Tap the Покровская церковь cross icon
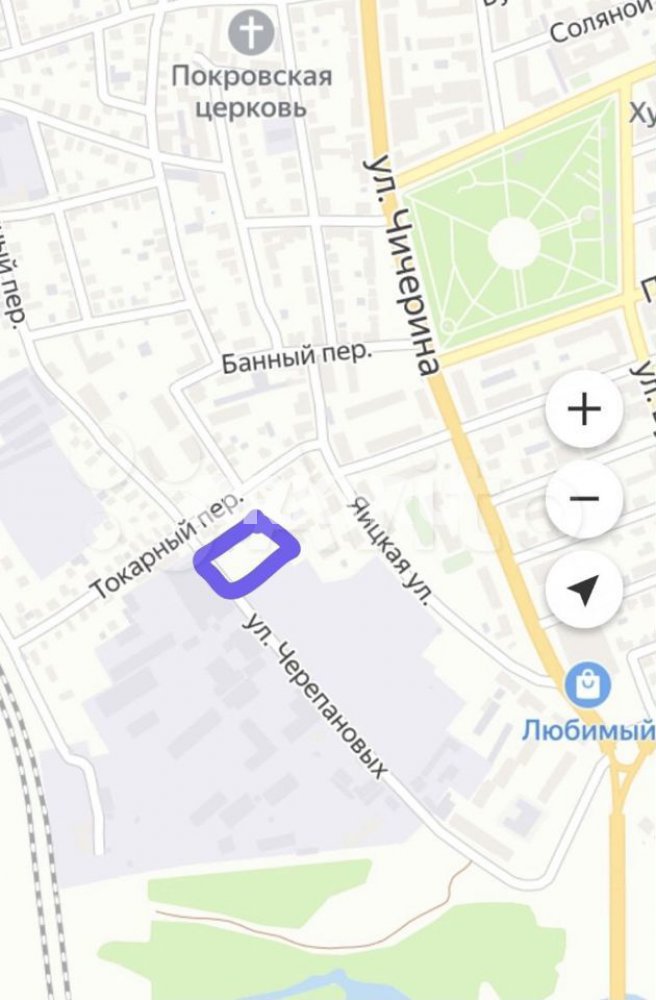 click(251, 32)
